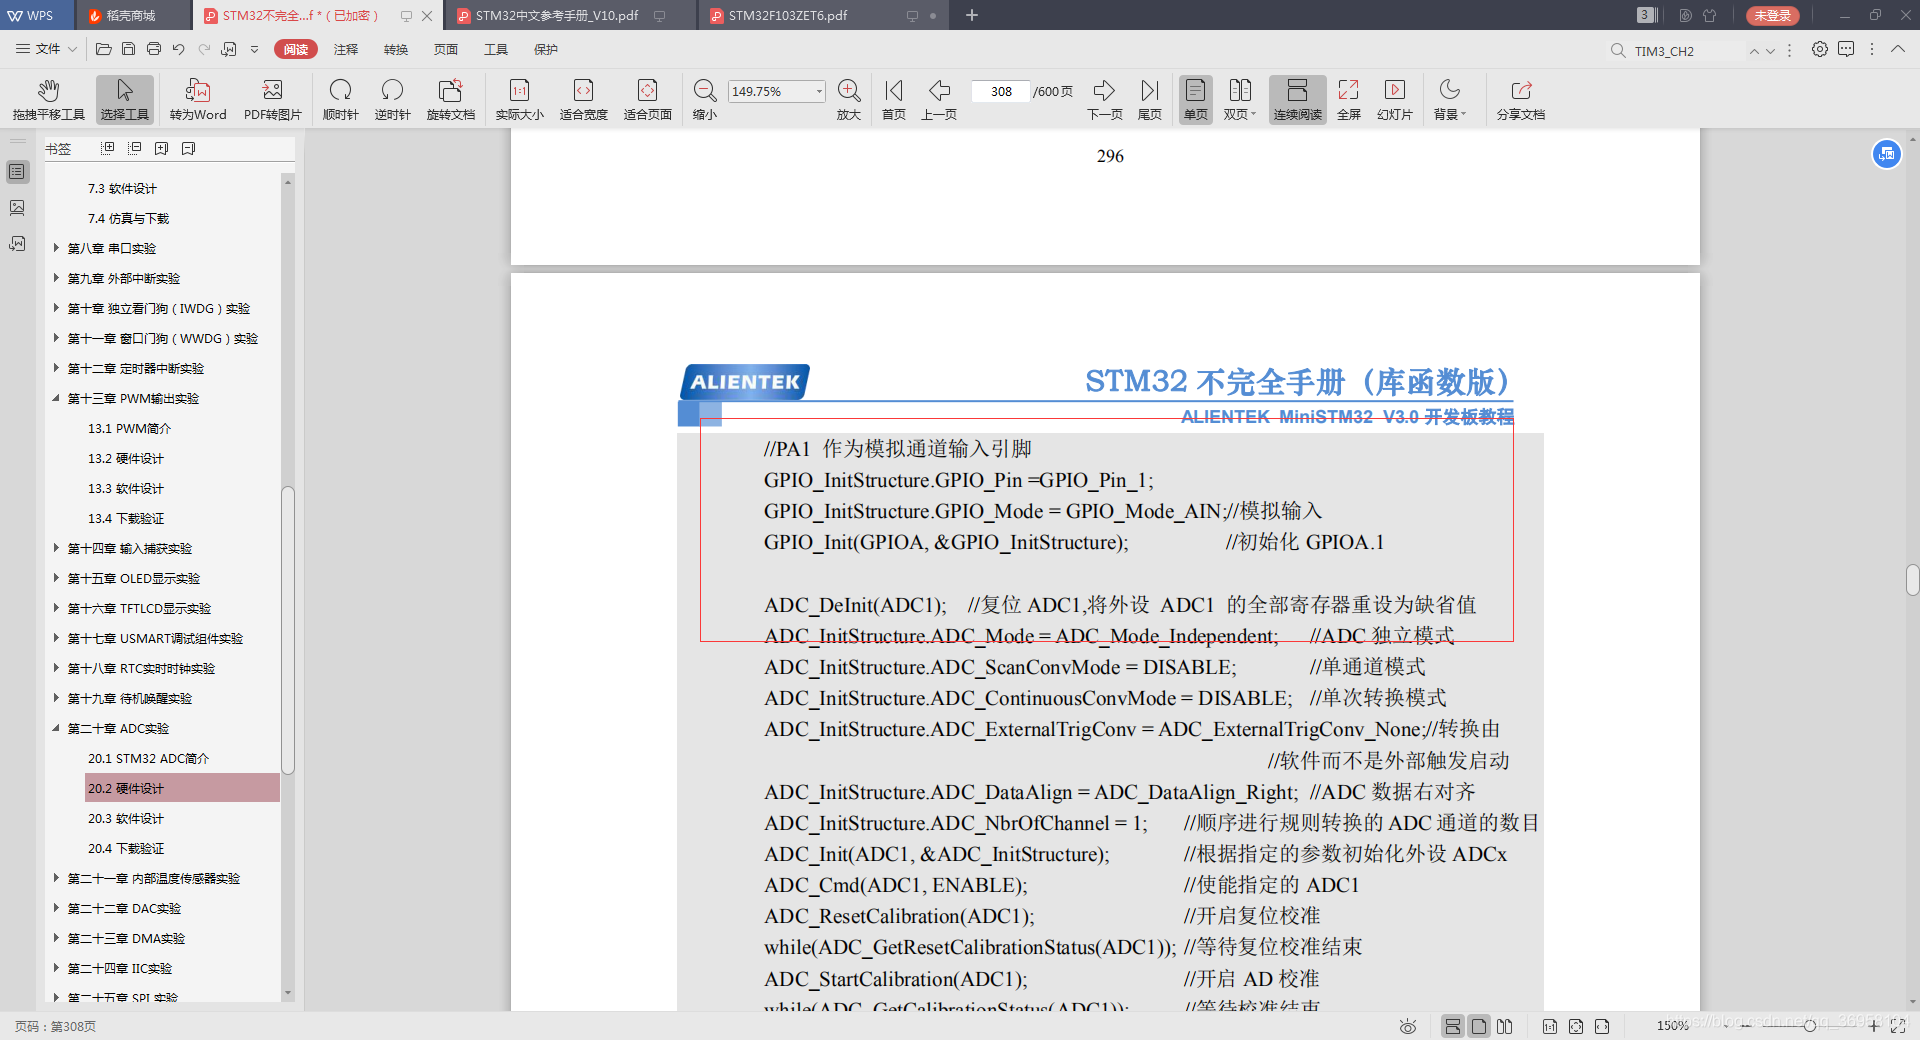Screen dimensions: 1920x1040
Task: Click the undo arrow icon
Action: pyautogui.click(x=178, y=49)
